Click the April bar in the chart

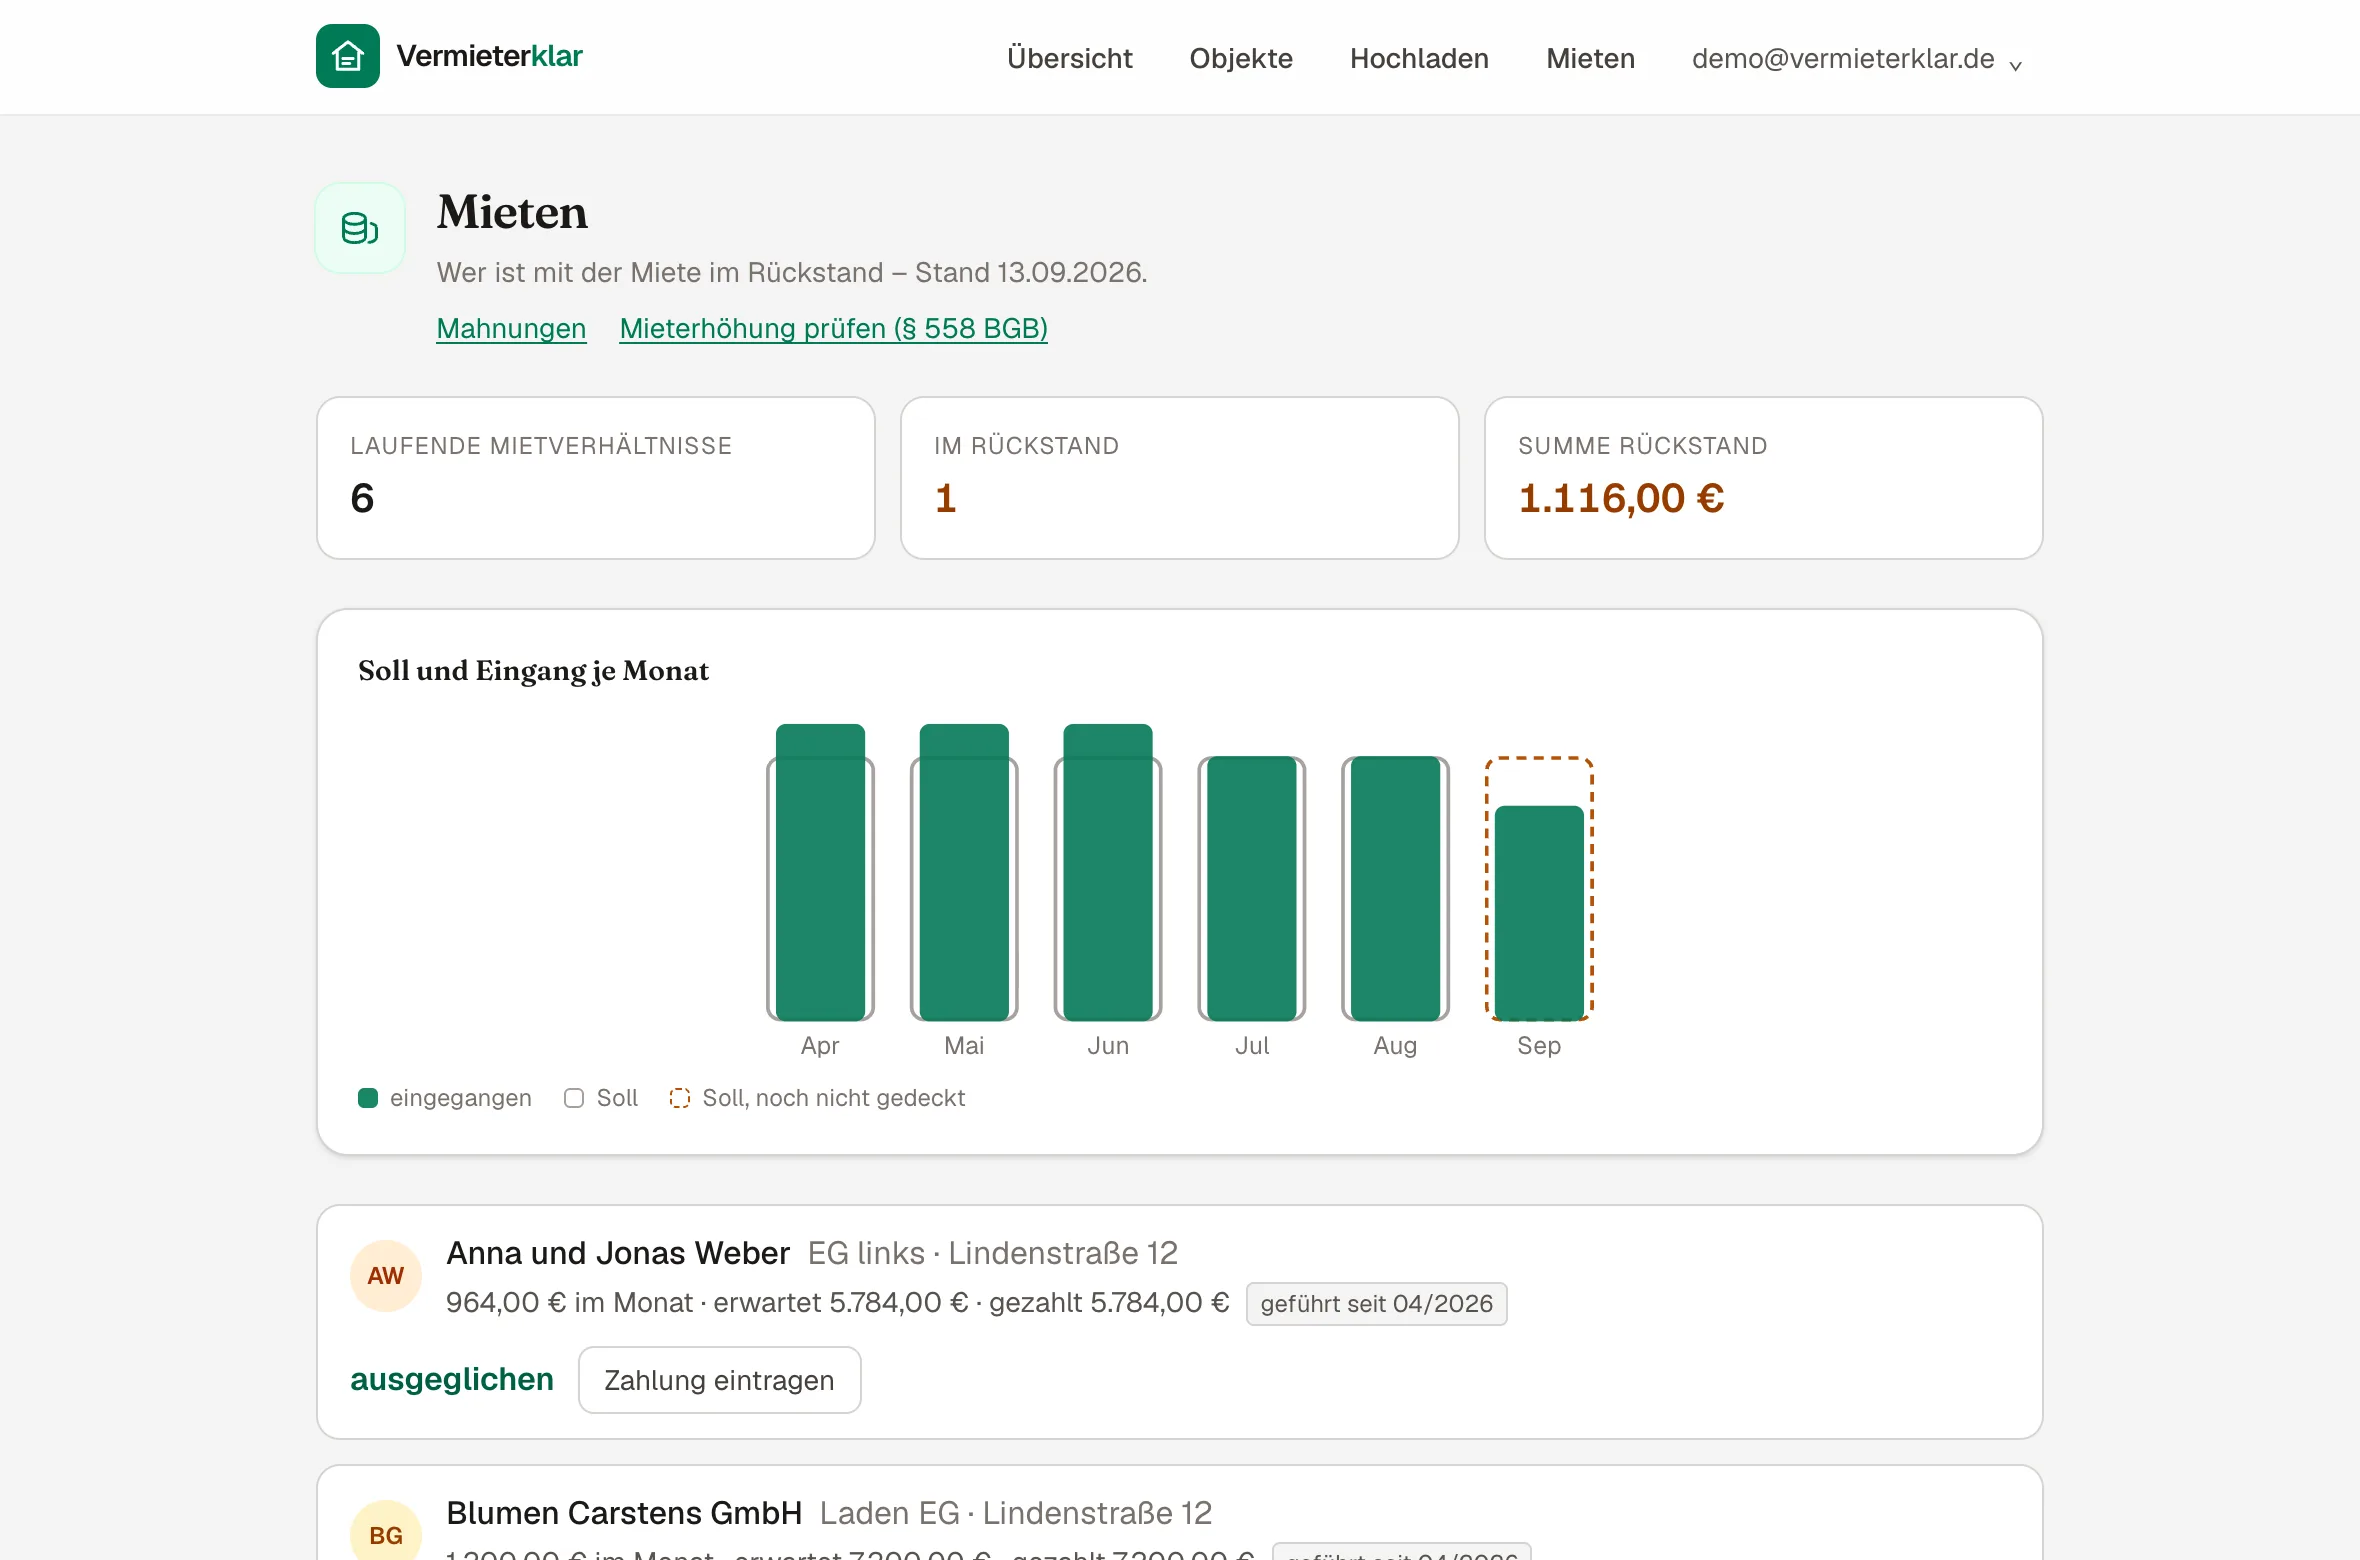(x=820, y=872)
